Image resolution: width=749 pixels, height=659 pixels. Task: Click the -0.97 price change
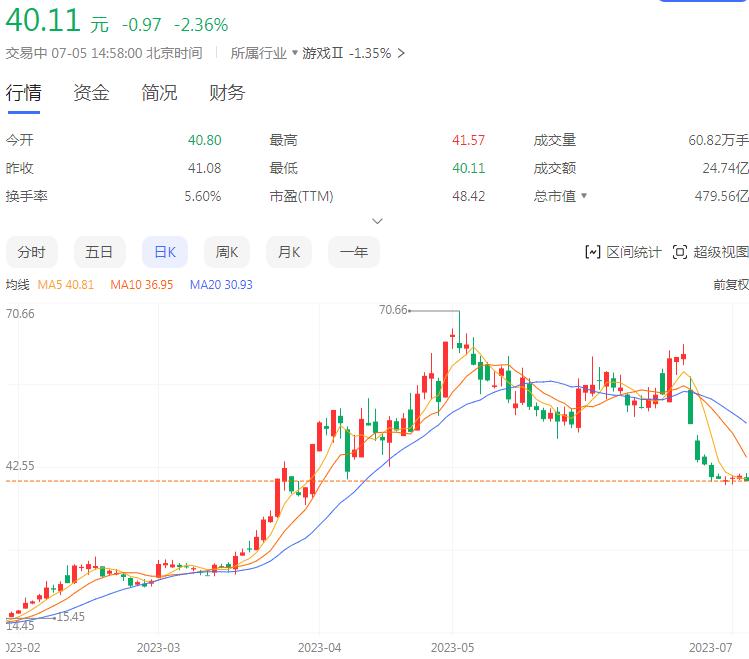pyautogui.click(x=141, y=25)
